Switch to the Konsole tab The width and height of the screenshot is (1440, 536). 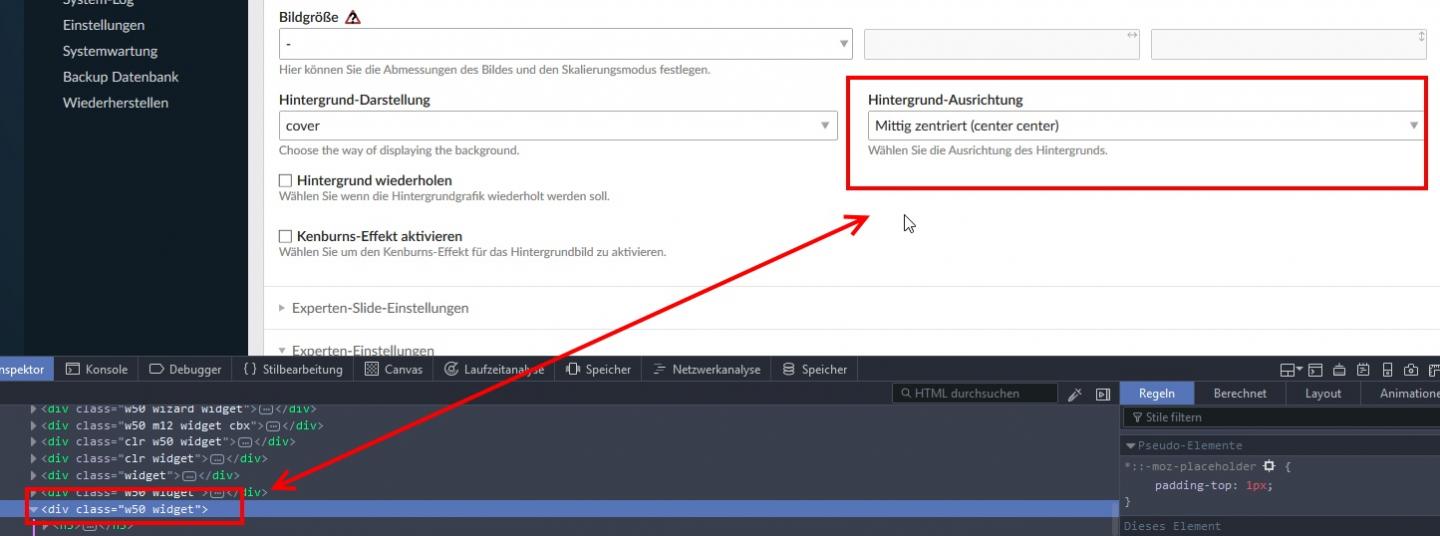[x=97, y=369]
